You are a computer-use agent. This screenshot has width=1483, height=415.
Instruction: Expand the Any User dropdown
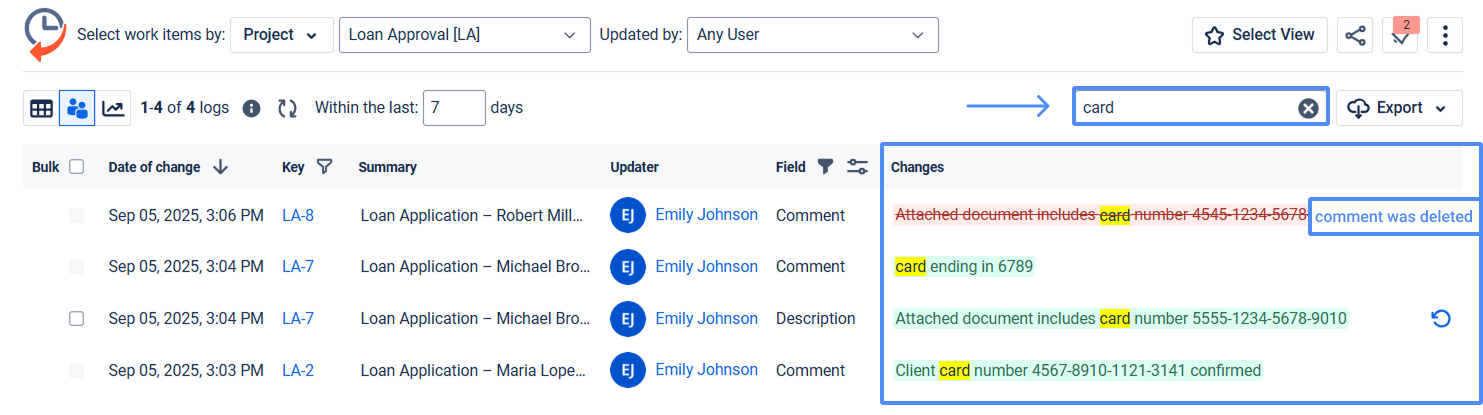(812, 35)
